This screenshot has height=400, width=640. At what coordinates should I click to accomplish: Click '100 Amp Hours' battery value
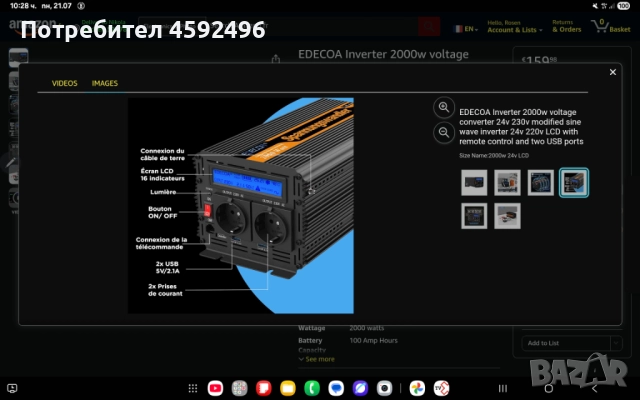pyautogui.click(x=373, y=340)
